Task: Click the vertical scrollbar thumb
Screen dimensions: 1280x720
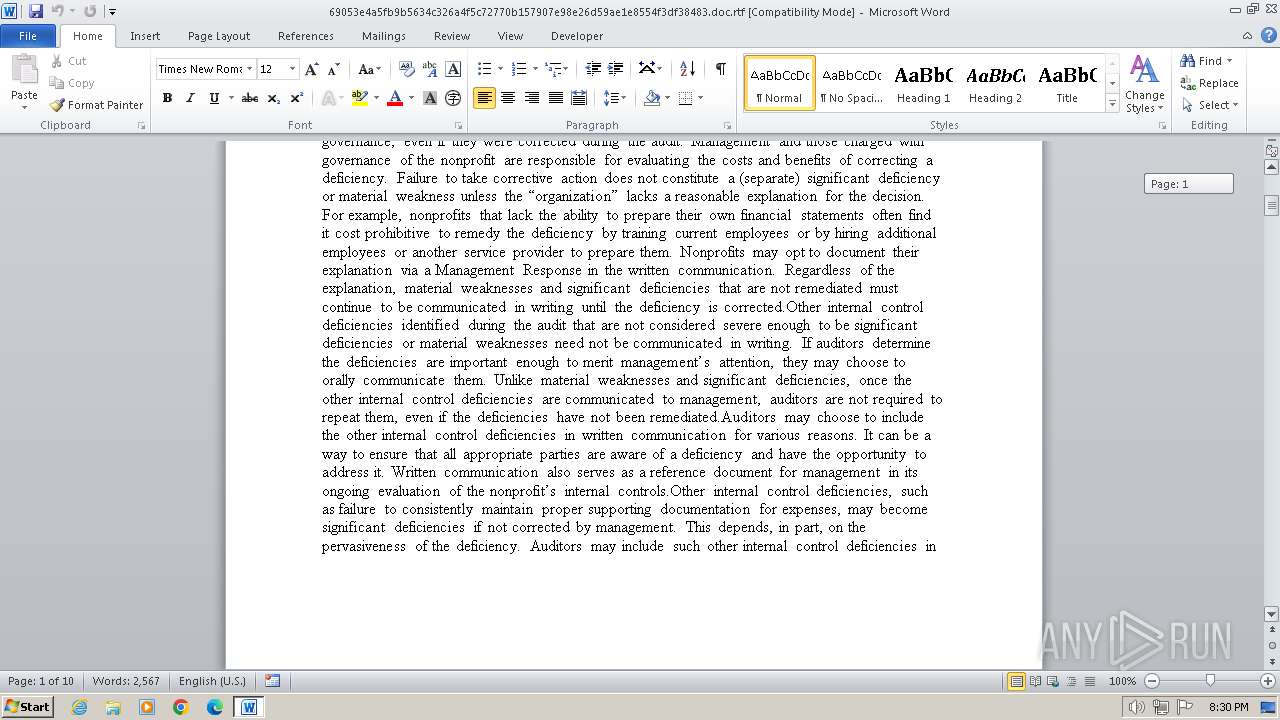Action: 1271,206
